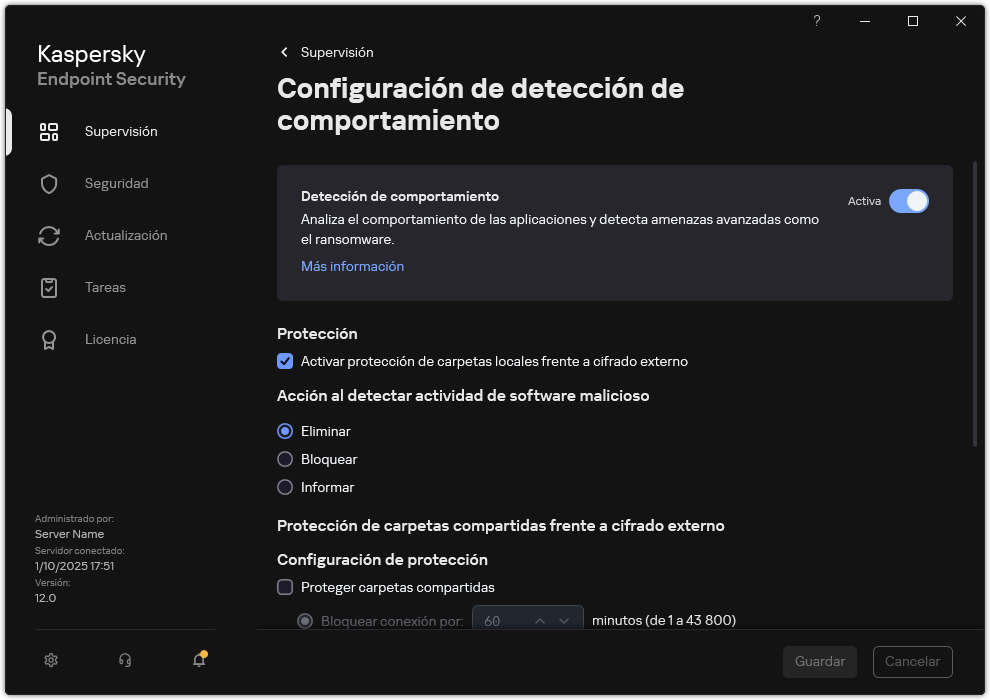Open the Más información link
This screenshot has width=990, height=700.
[352, 266]
